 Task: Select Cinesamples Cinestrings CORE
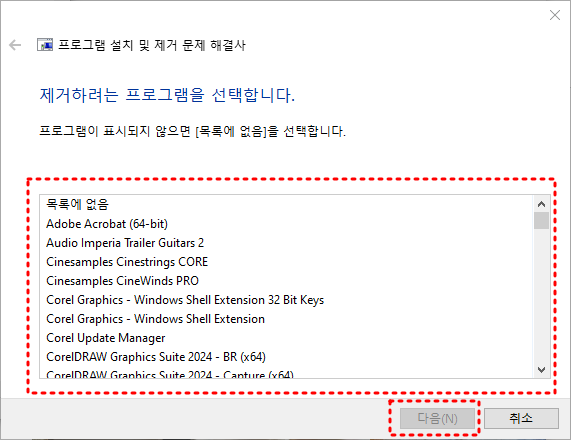[286, 262]
